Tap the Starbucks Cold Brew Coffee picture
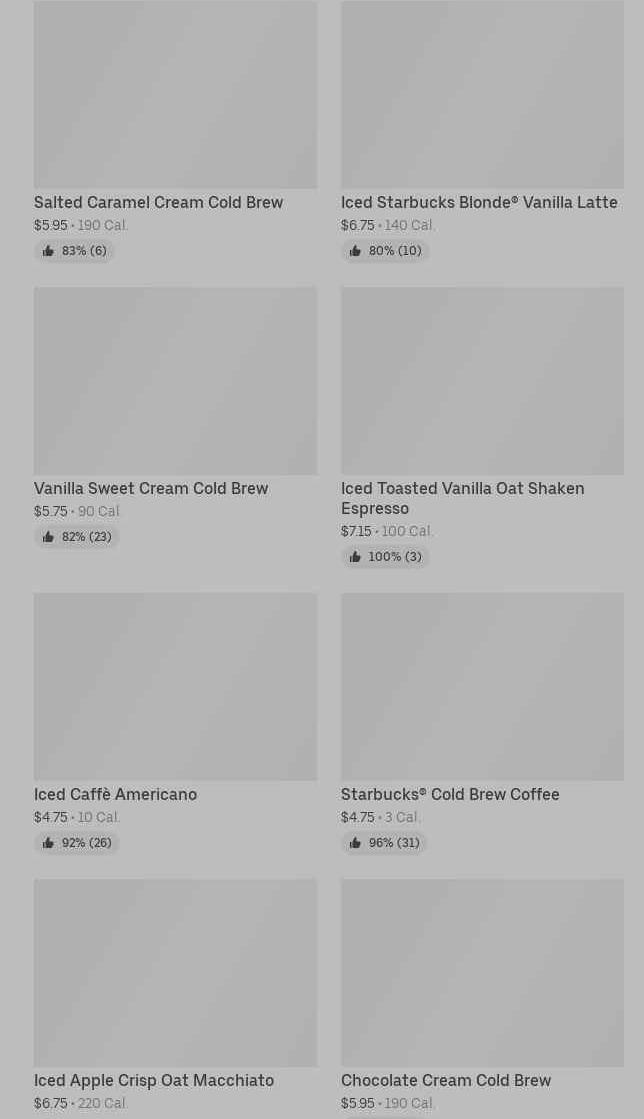Image resolution: width=644 pixels, height=1119 pixels. tap(482, 687)
